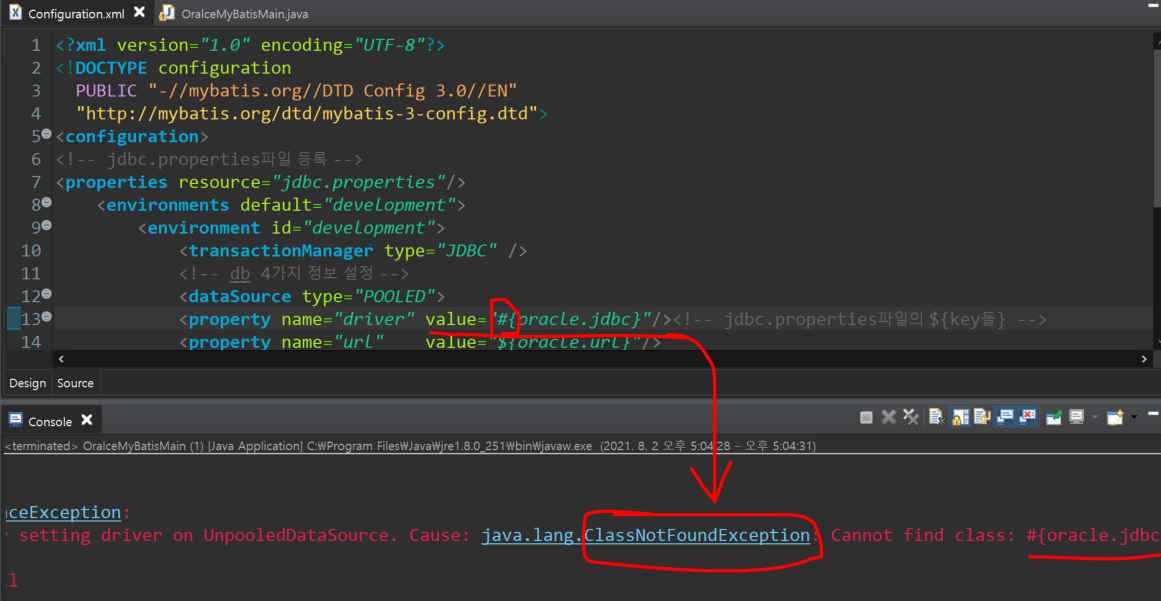Select the Console tab

pyautogui.click(x=50, y=420)
